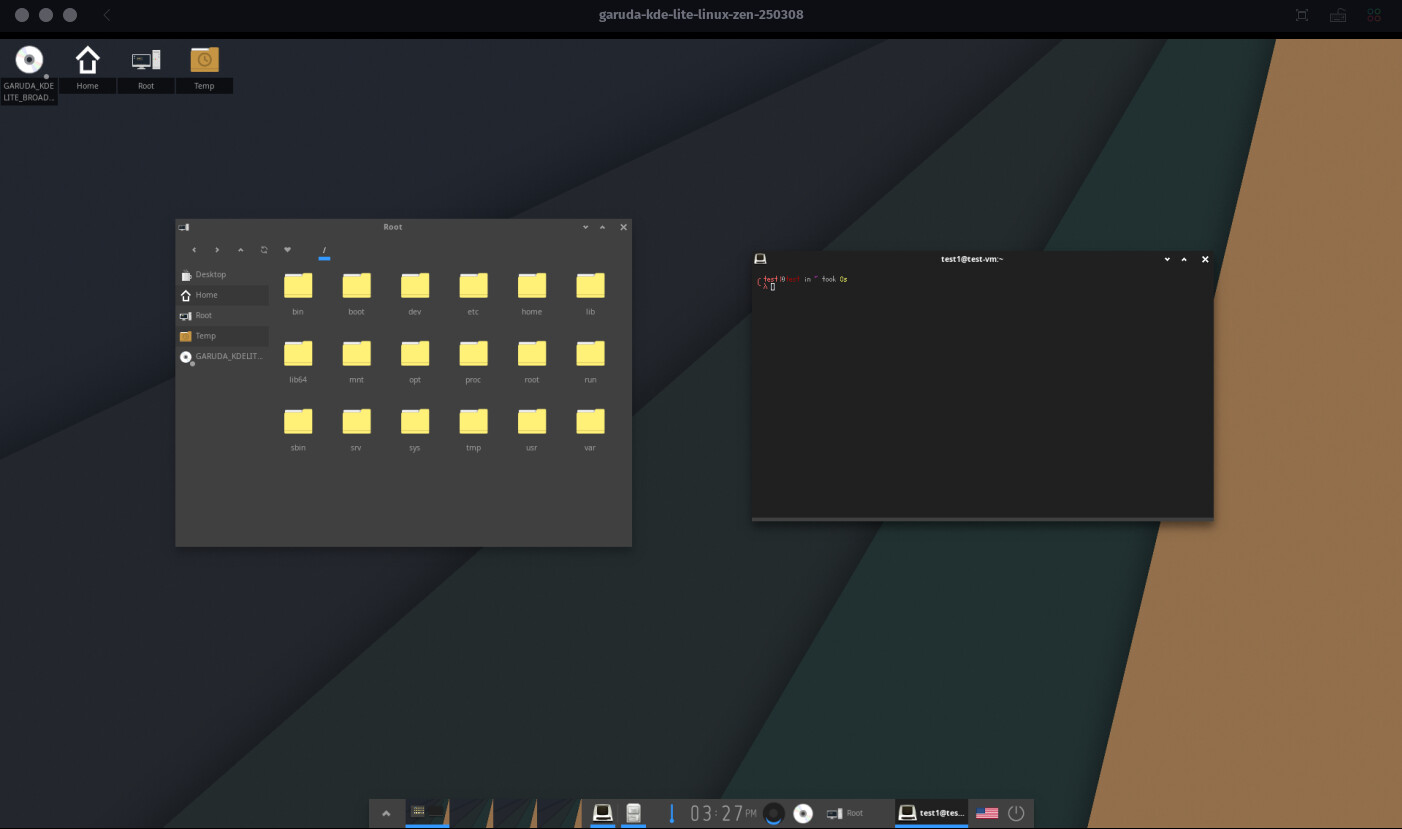Image resolution: width=1402 pixels, height=829 pixels.
Task: Open the circular system monitor applet
Action: point(773,813)
